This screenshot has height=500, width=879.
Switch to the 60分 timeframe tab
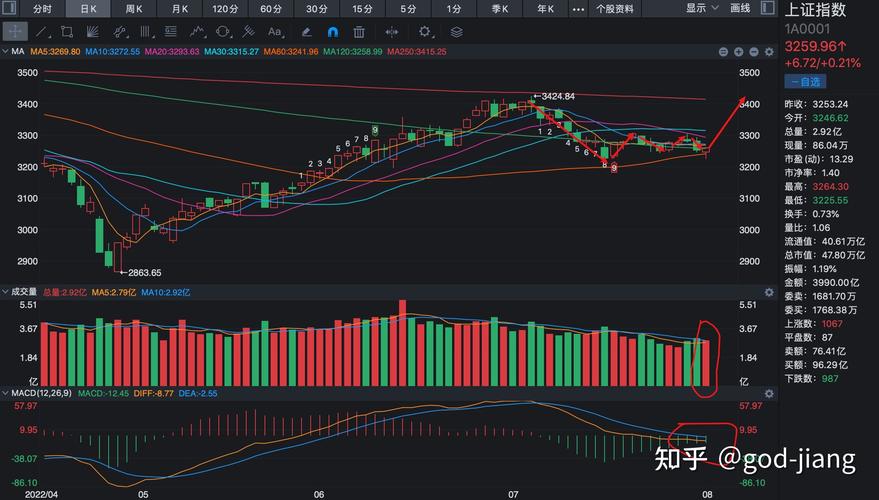tap(270, 8)
